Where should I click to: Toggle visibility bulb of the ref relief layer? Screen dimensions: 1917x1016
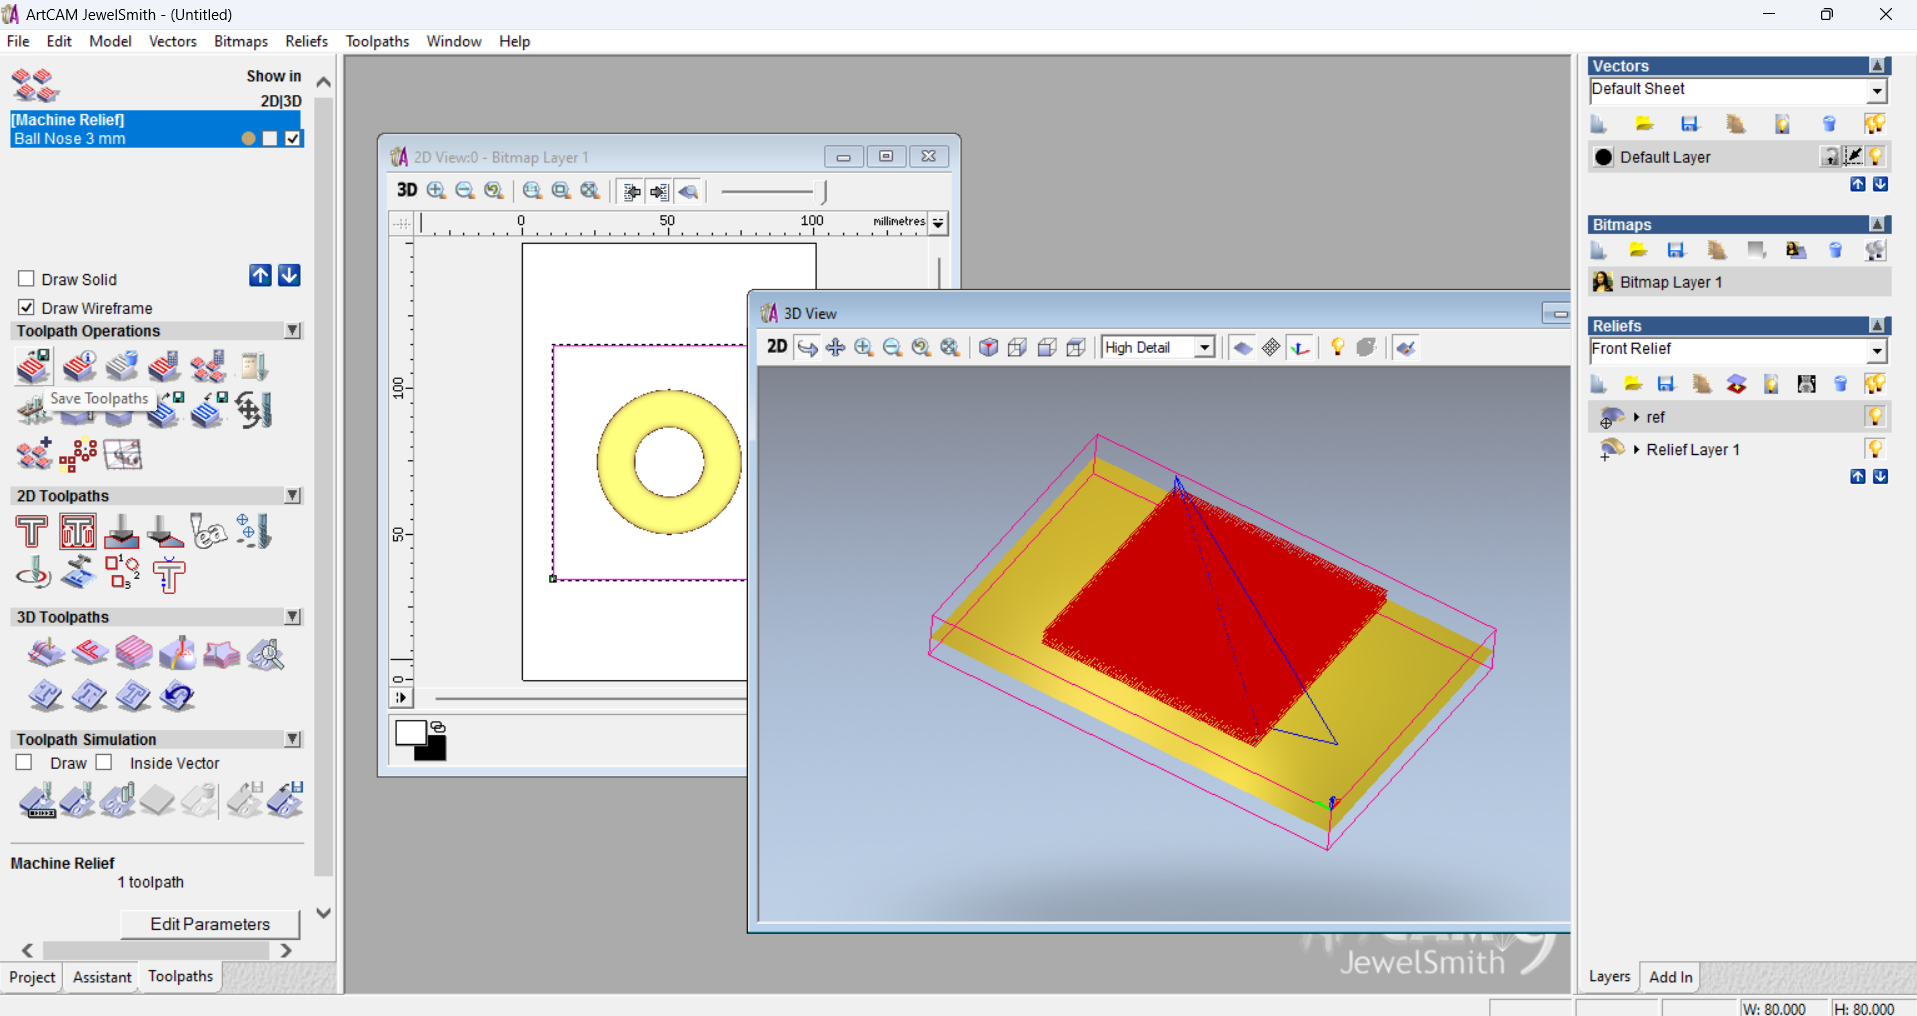click(1875, 416)
